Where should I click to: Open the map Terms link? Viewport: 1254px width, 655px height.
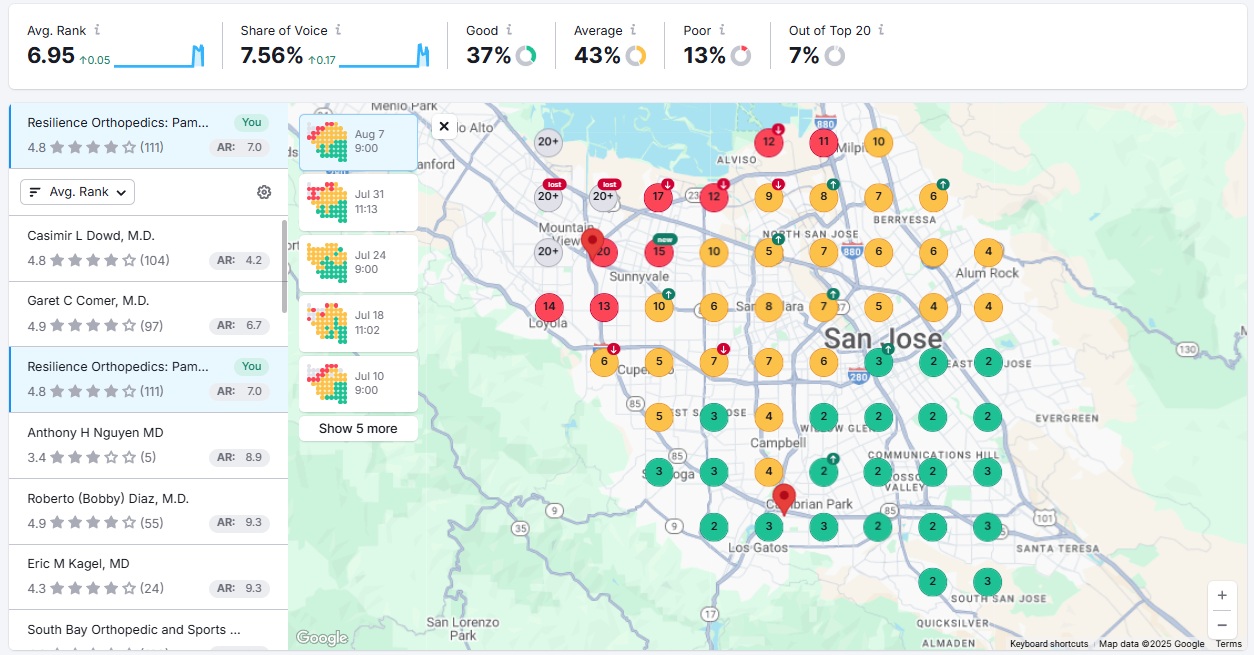click(1228, 644)
